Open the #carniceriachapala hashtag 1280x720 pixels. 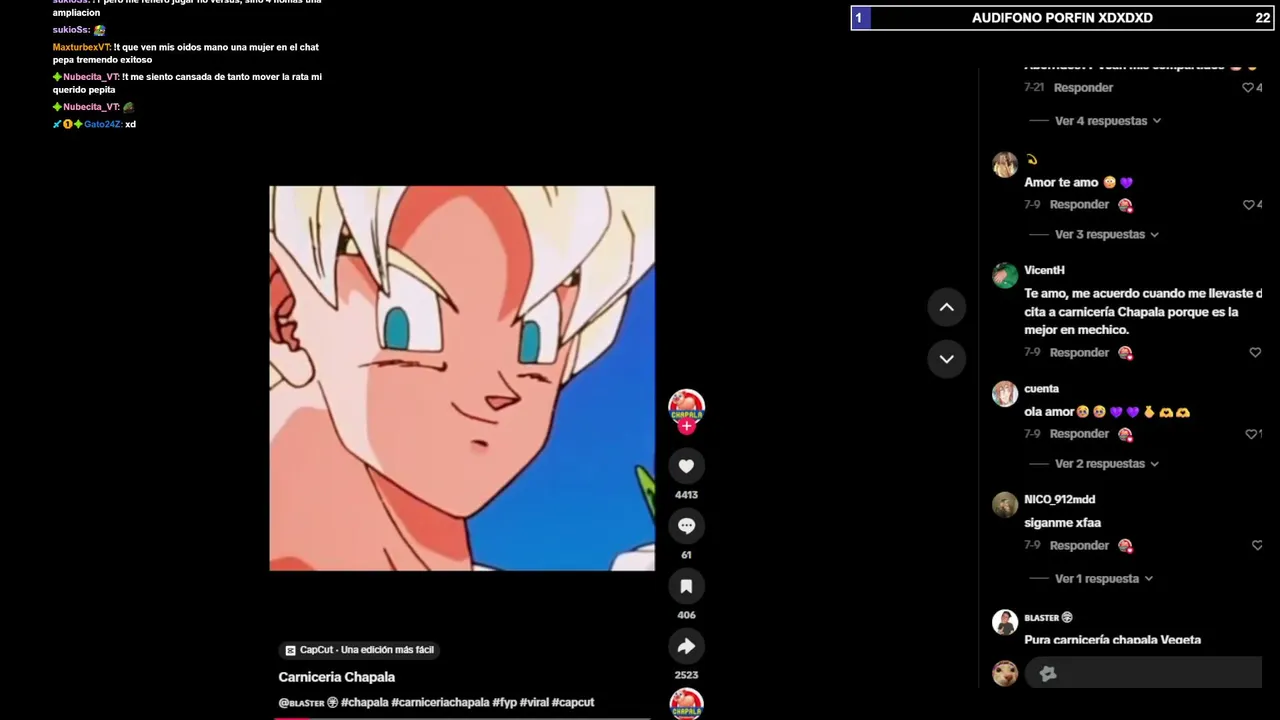(x=440, y=703)
